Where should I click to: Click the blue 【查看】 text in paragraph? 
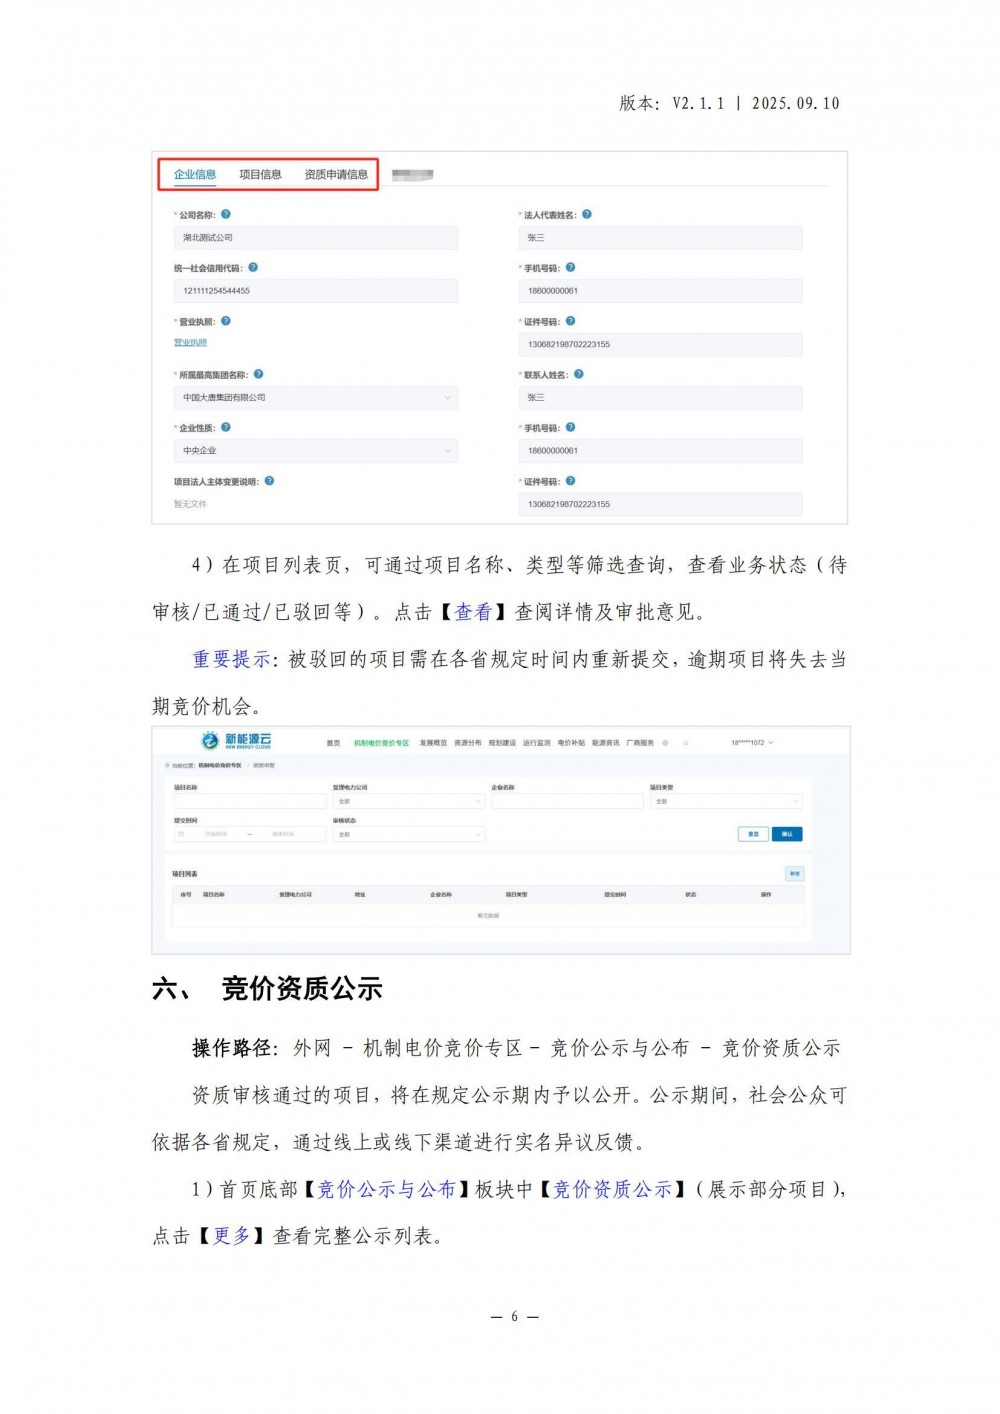(474, 612)
